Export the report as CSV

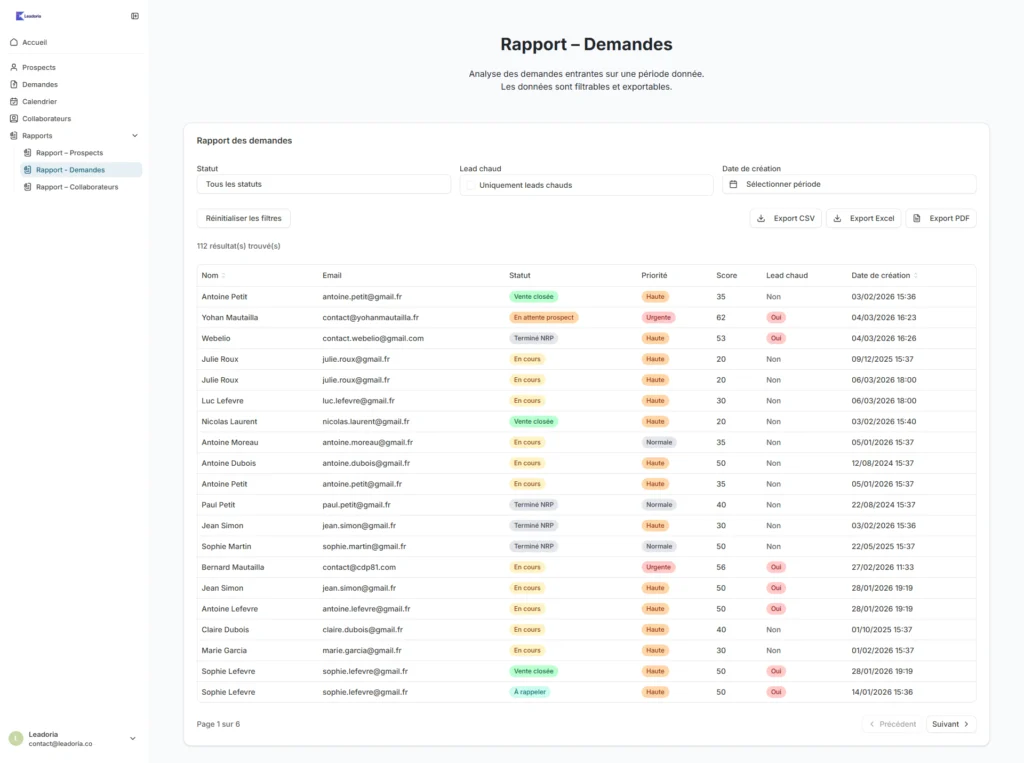click(x=785, y=218)
